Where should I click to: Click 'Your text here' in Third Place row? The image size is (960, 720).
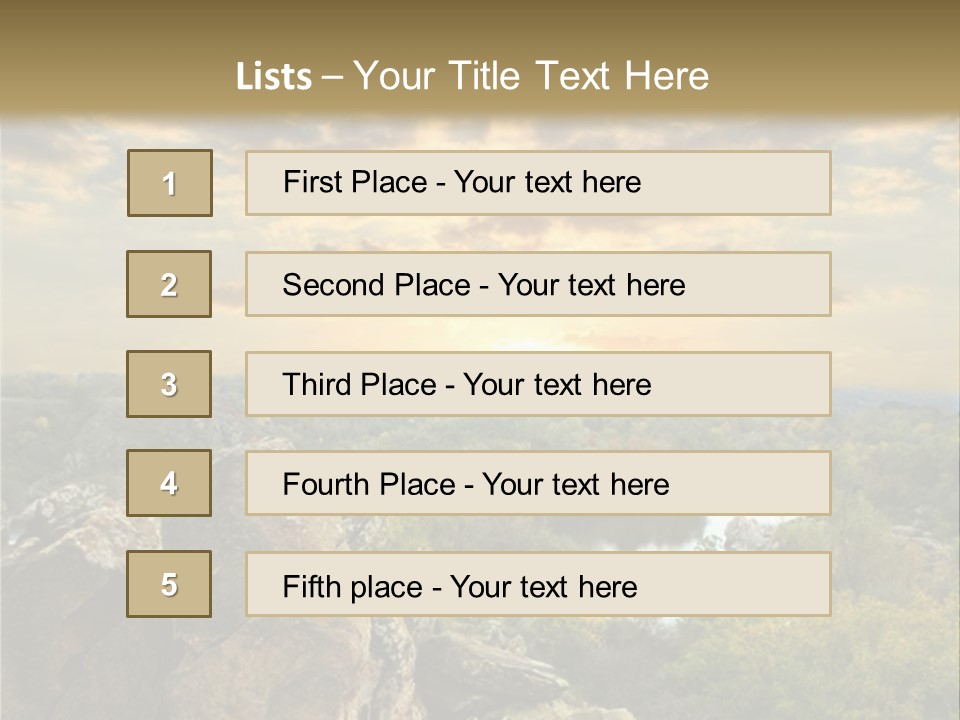point(557,385)
